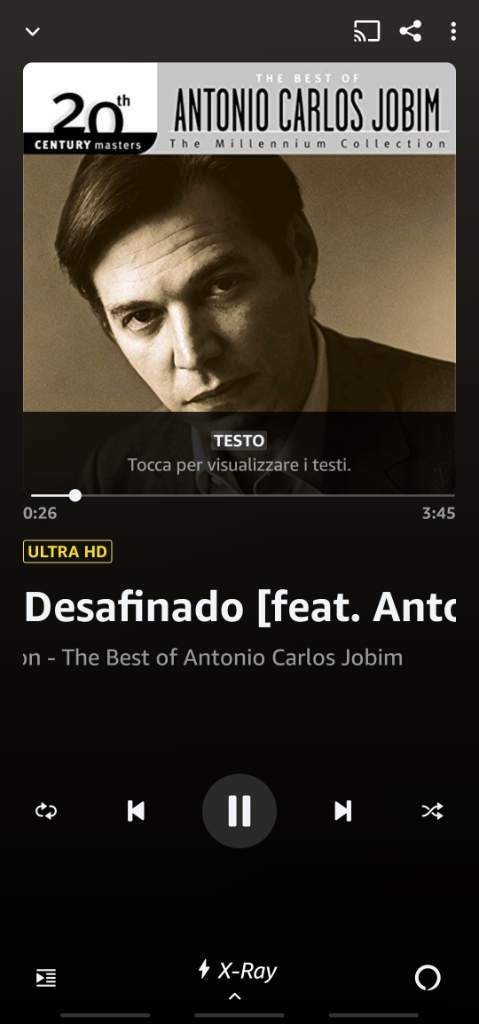Screen dimensions: 479x1024
Task: Show lyrics via the TESTO label
Action: [x=239, y=441]
